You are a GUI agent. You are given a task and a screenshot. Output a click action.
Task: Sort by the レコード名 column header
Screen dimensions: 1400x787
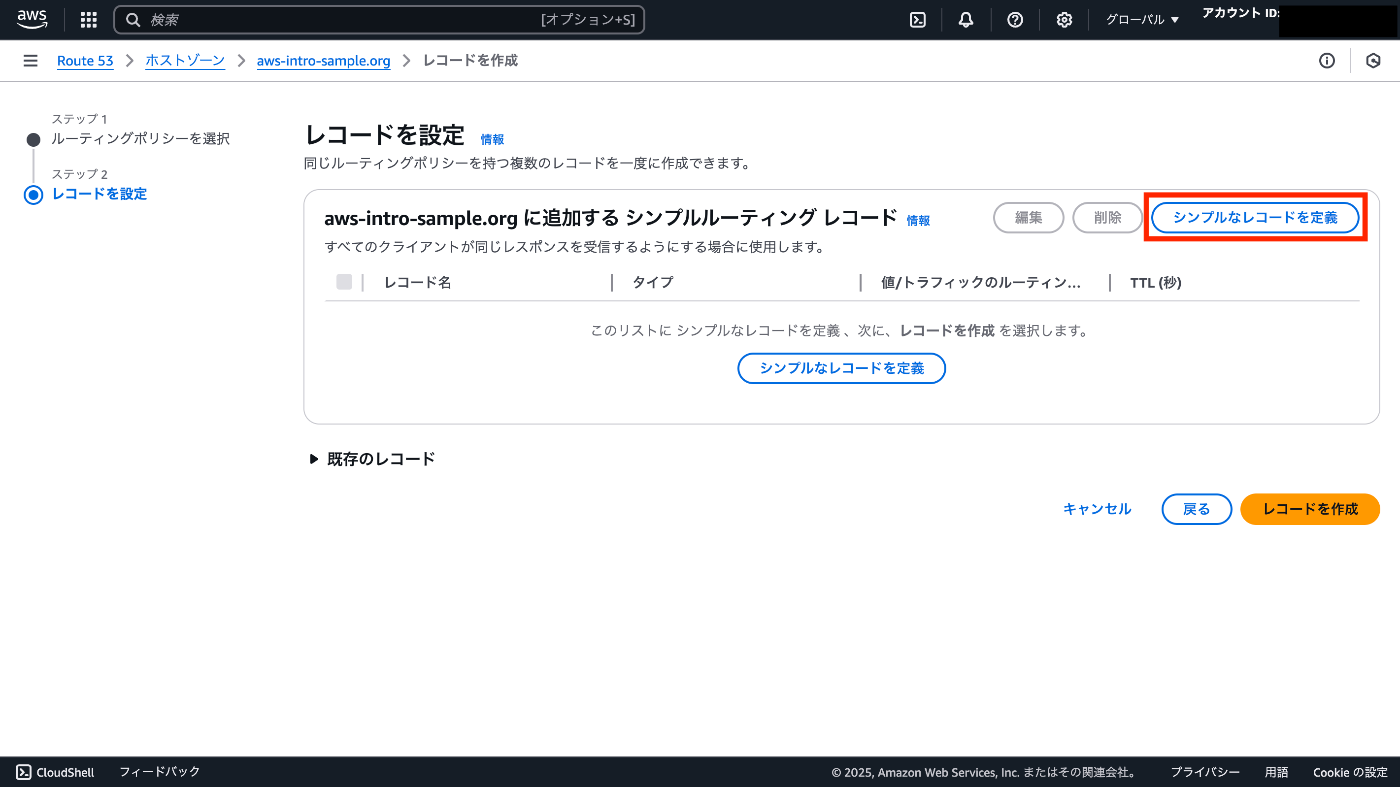click(x=418, y=282)
